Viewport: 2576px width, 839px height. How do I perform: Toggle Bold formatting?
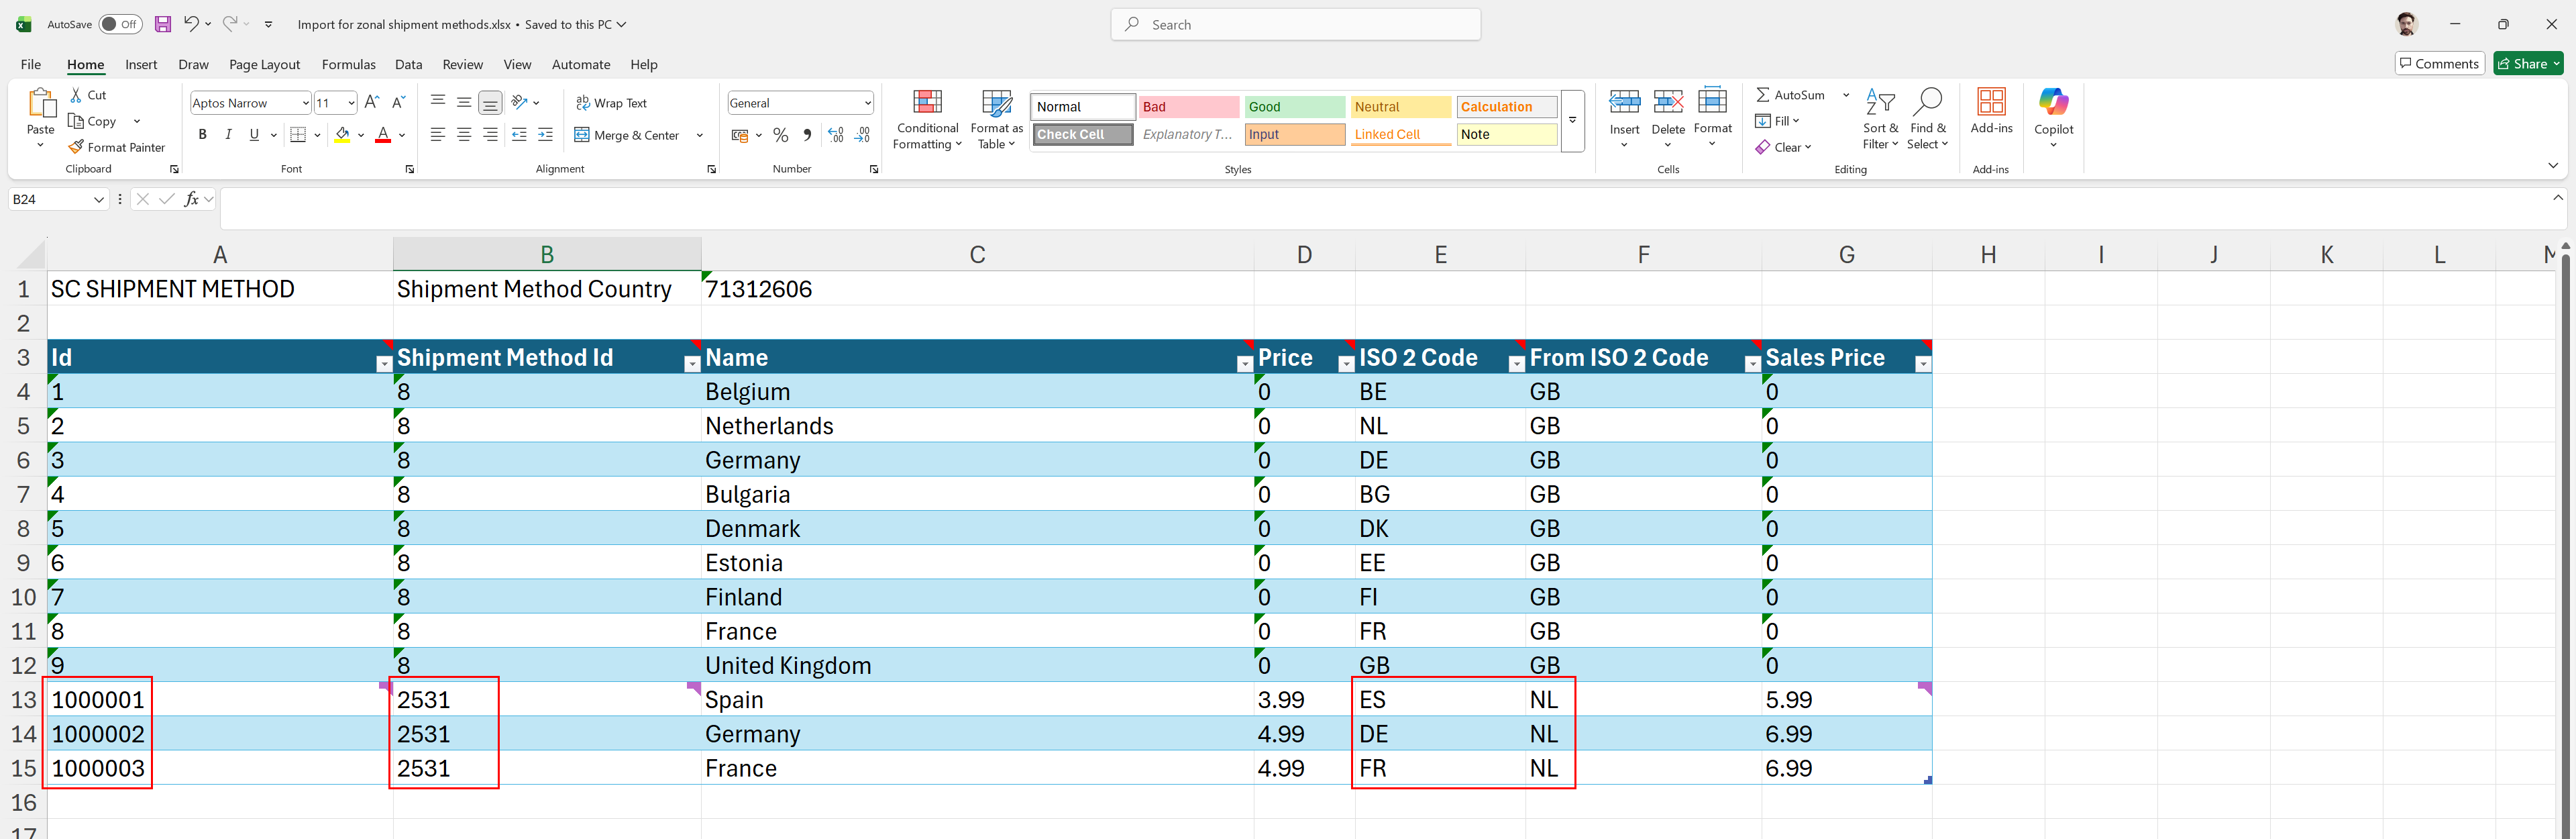click(203, 135)
